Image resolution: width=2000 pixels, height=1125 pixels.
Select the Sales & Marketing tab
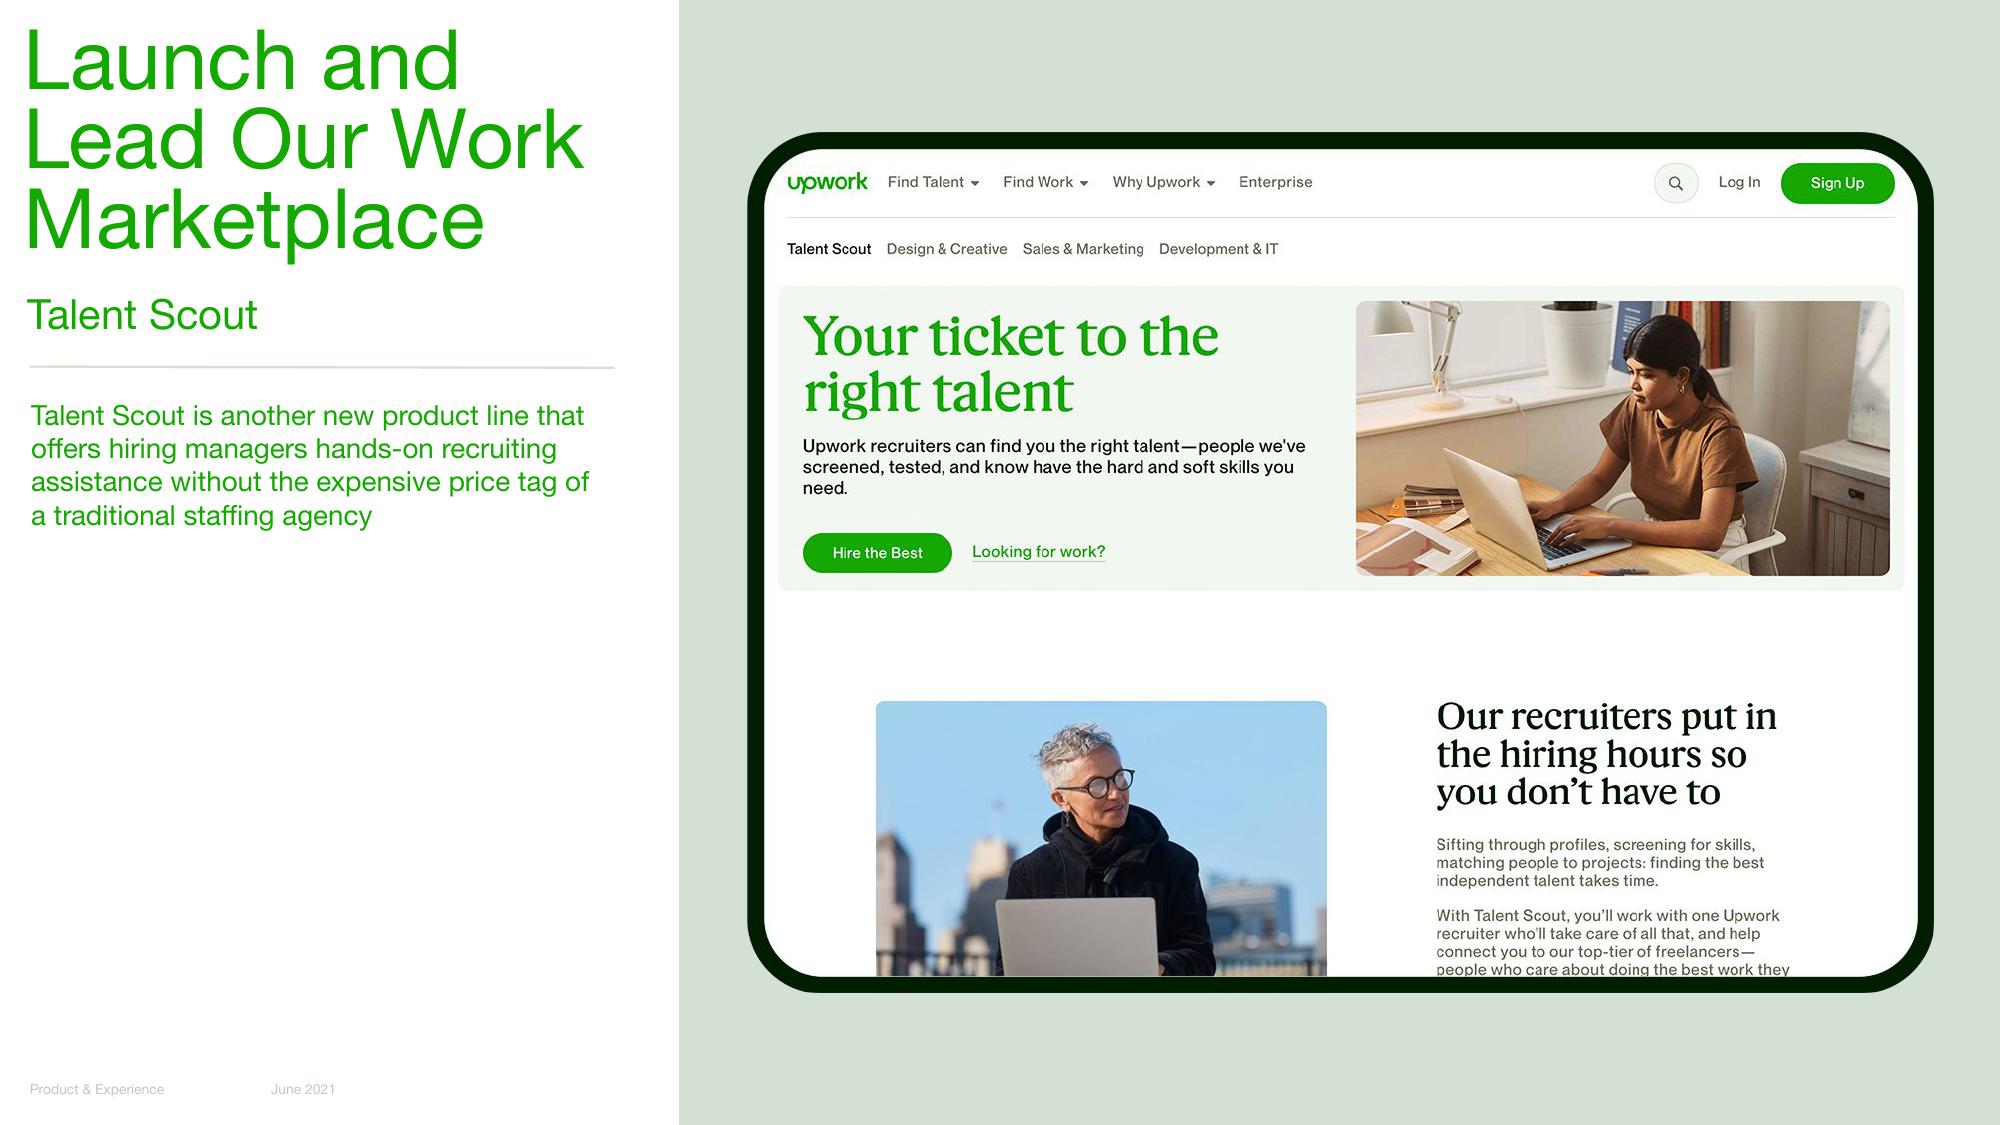point(1082,249)
